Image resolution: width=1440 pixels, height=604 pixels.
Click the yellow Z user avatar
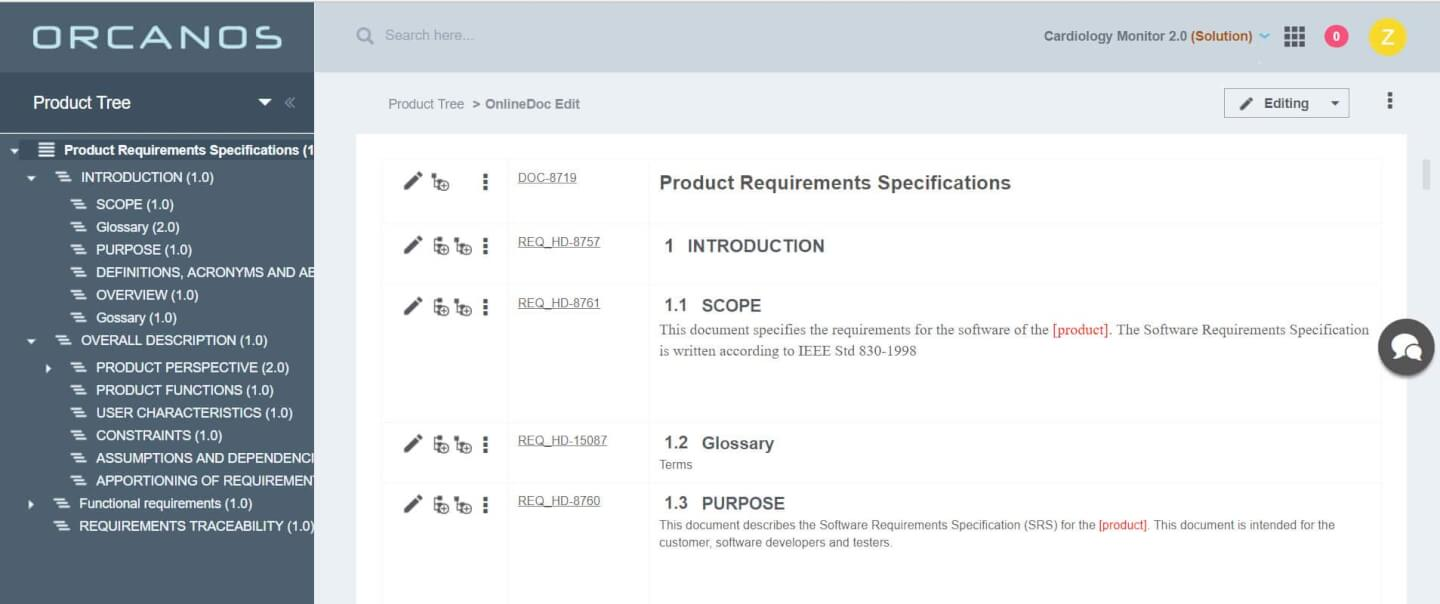(1387, 36)
